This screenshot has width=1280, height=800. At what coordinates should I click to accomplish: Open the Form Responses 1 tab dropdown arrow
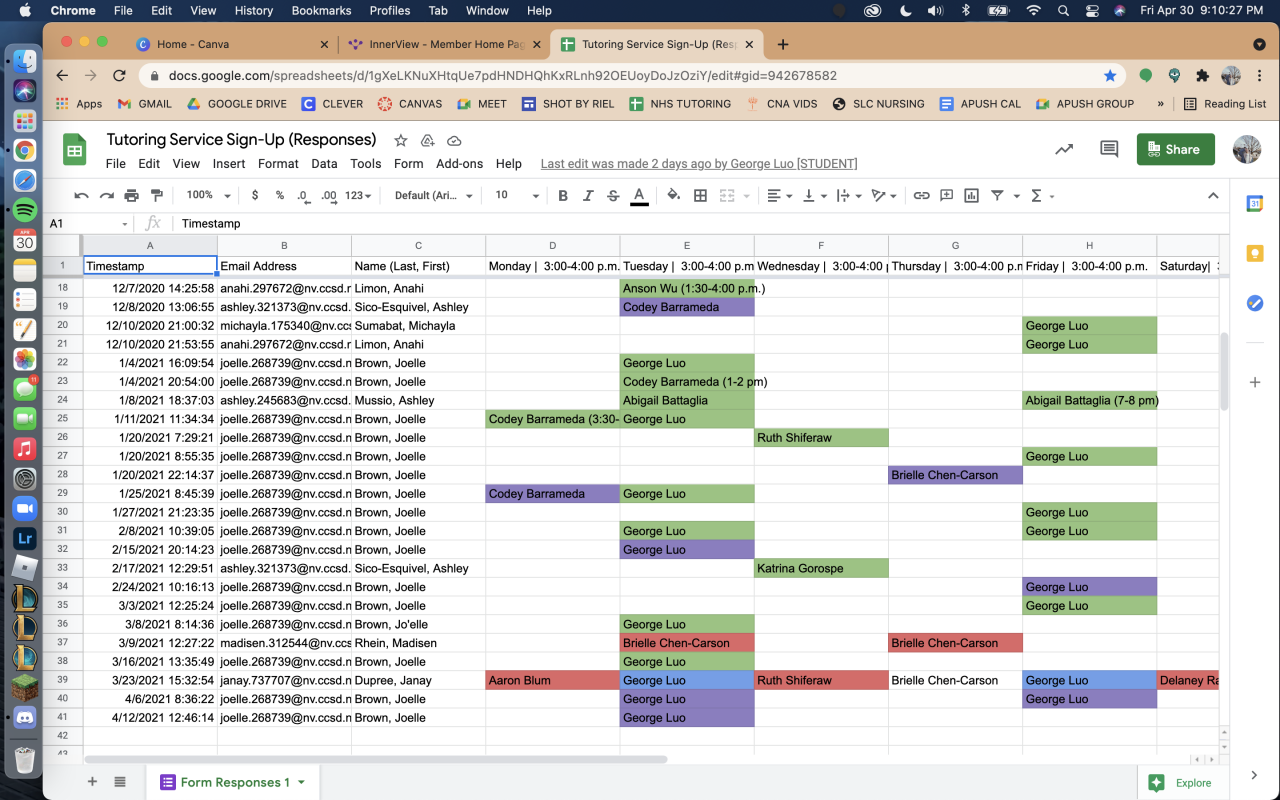coord(301,782)
